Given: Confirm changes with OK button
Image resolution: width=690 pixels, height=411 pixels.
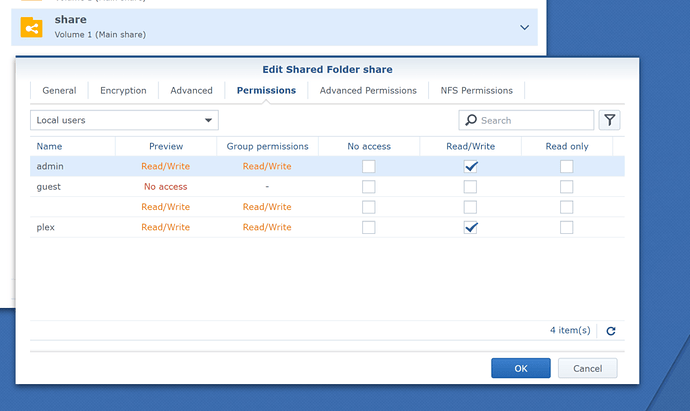Looking at the screenshot, I should point(521,368).
